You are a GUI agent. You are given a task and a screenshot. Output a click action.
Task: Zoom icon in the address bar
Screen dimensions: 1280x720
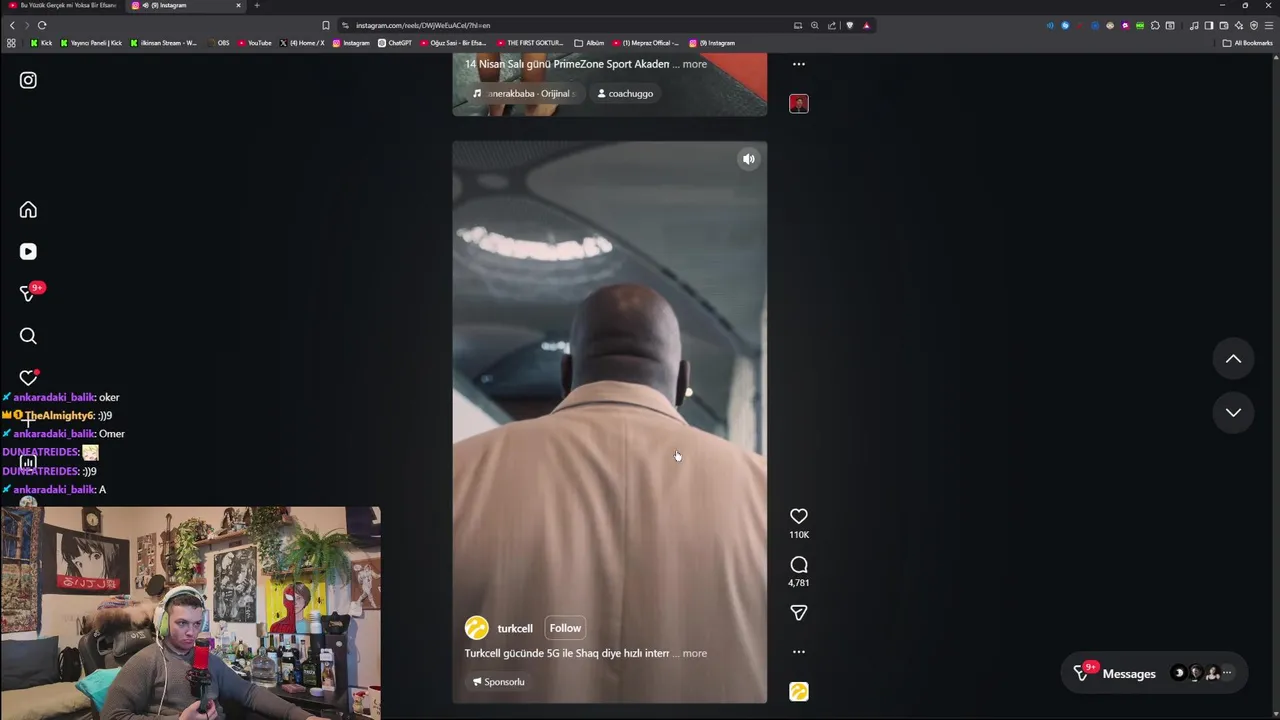pyautogui.click(x=815, y=25)
